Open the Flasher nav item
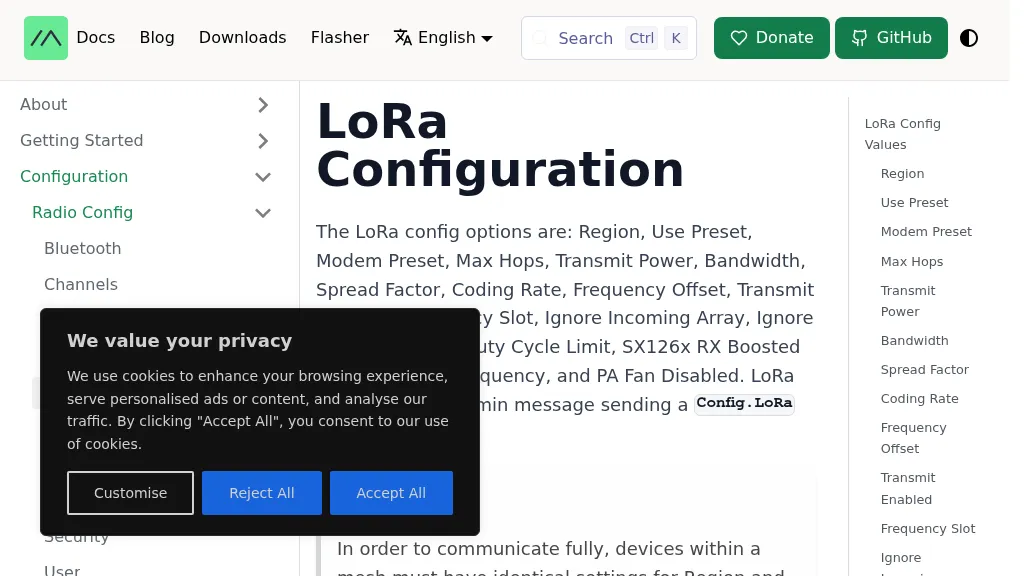 tap(340, 38)
